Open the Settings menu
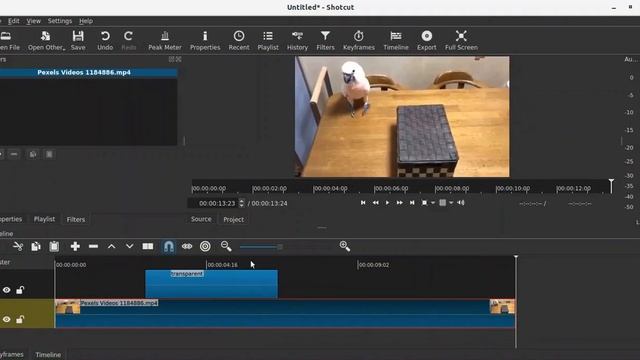The height and width of the screenshot is (360, 640). point(60,21)
